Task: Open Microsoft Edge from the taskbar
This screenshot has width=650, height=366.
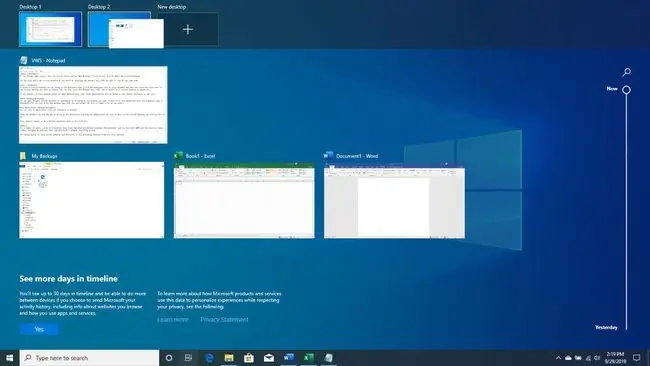Action: coord(209,358)
